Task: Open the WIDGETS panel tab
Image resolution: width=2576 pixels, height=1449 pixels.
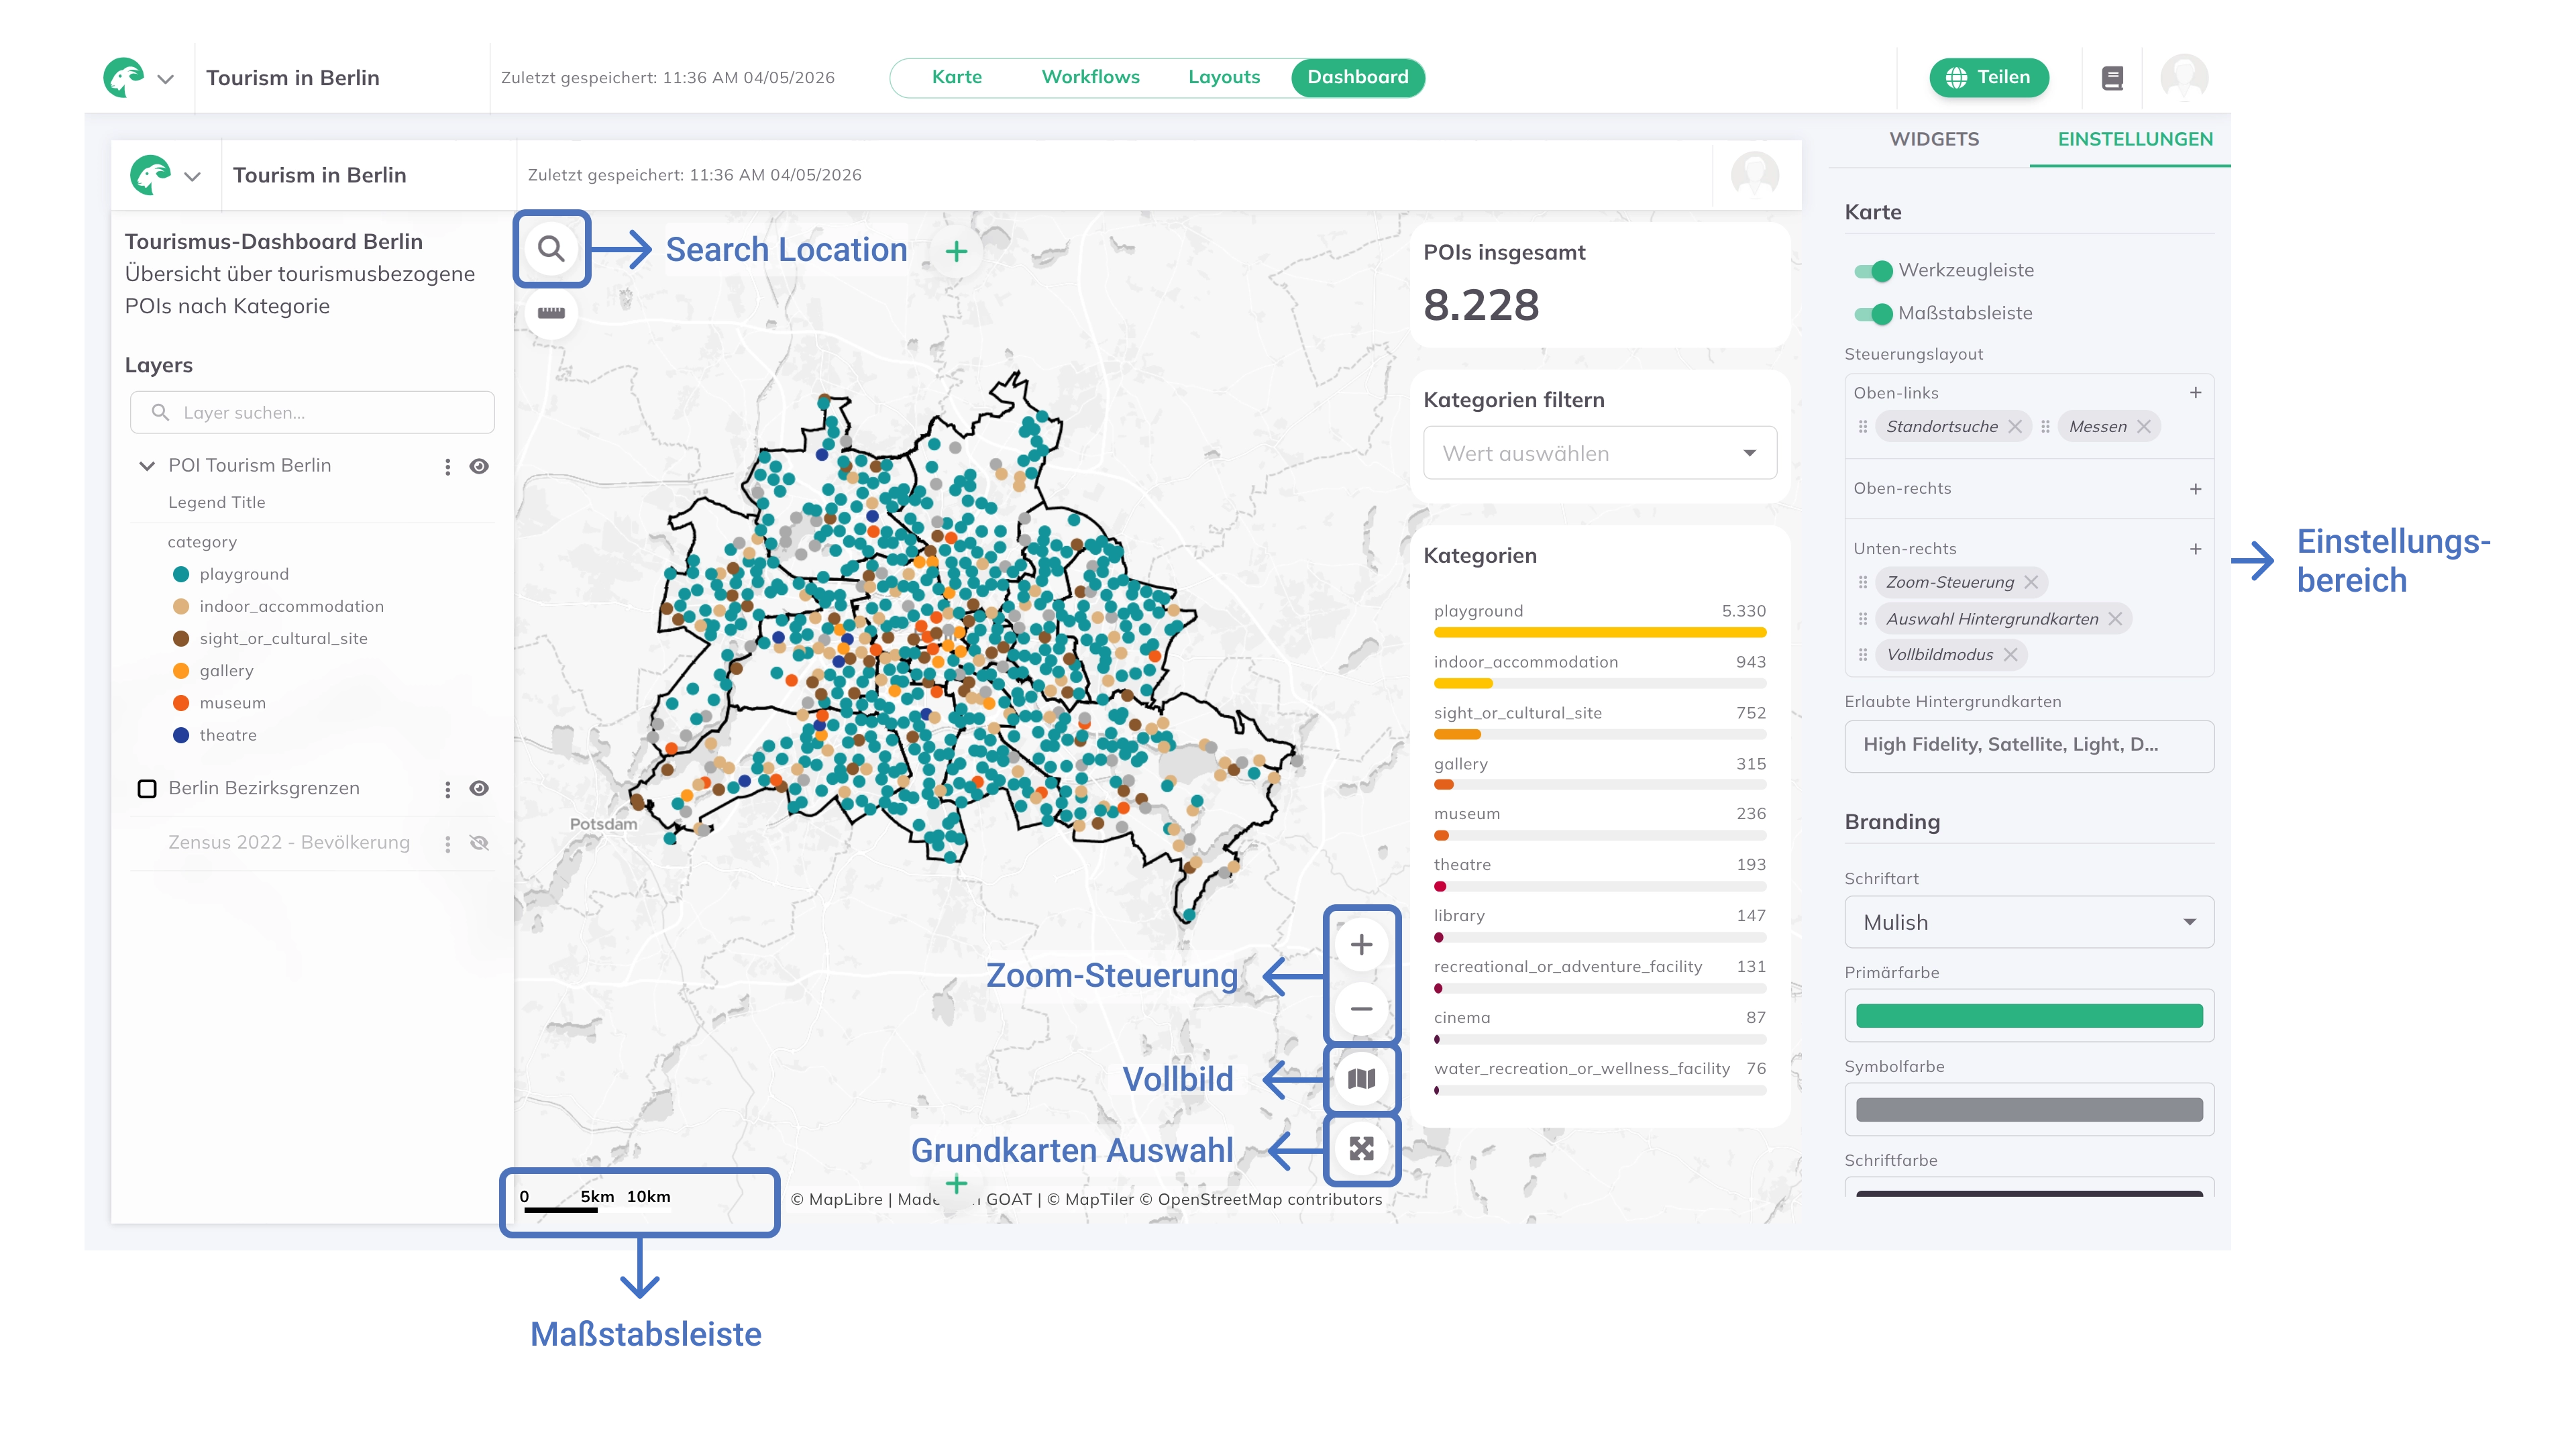Action: 1933,139
